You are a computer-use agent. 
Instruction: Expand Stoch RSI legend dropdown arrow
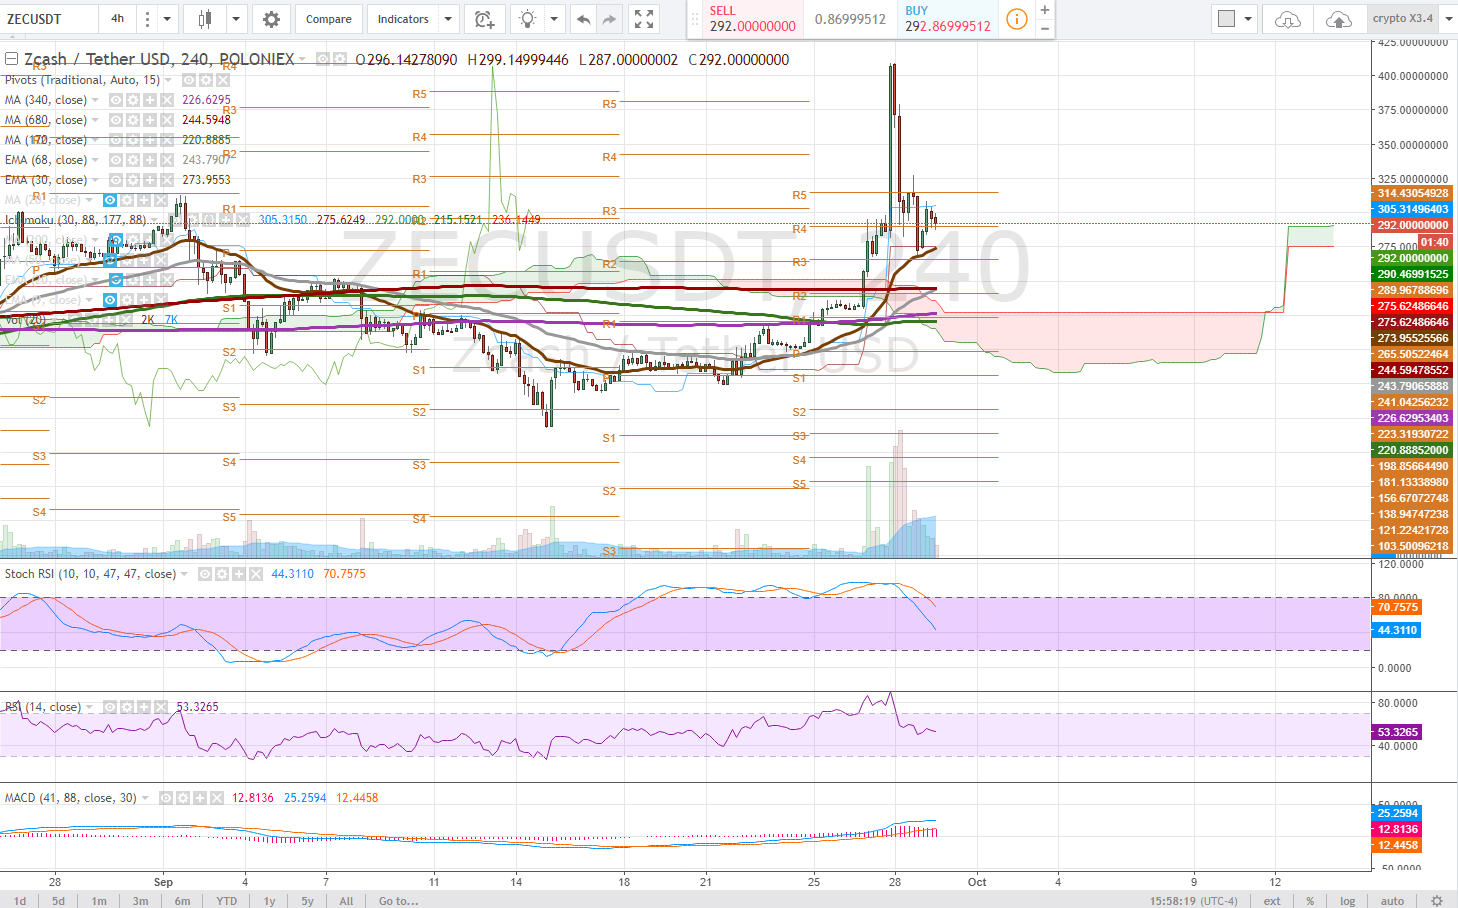184,574
